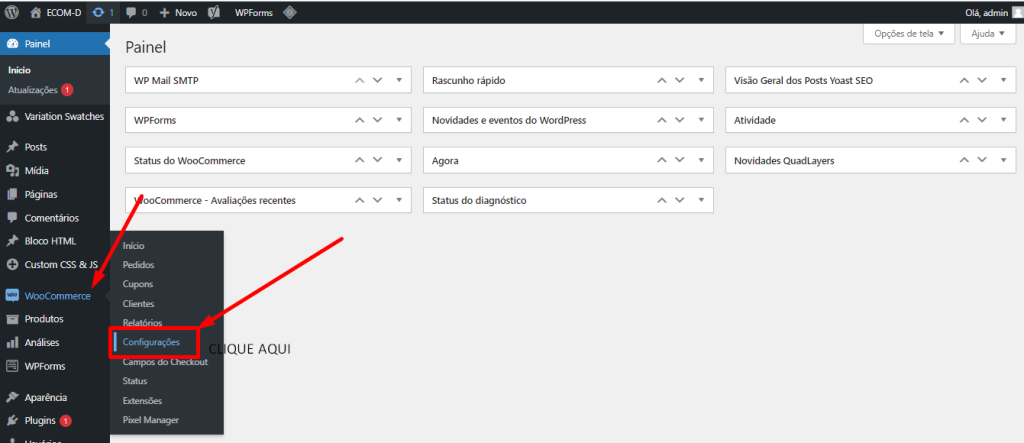Toggle the Visão Geral dos Posts Yoast SEO panel
Viewport: 1024px width, 443px height.
point(1003,80)
